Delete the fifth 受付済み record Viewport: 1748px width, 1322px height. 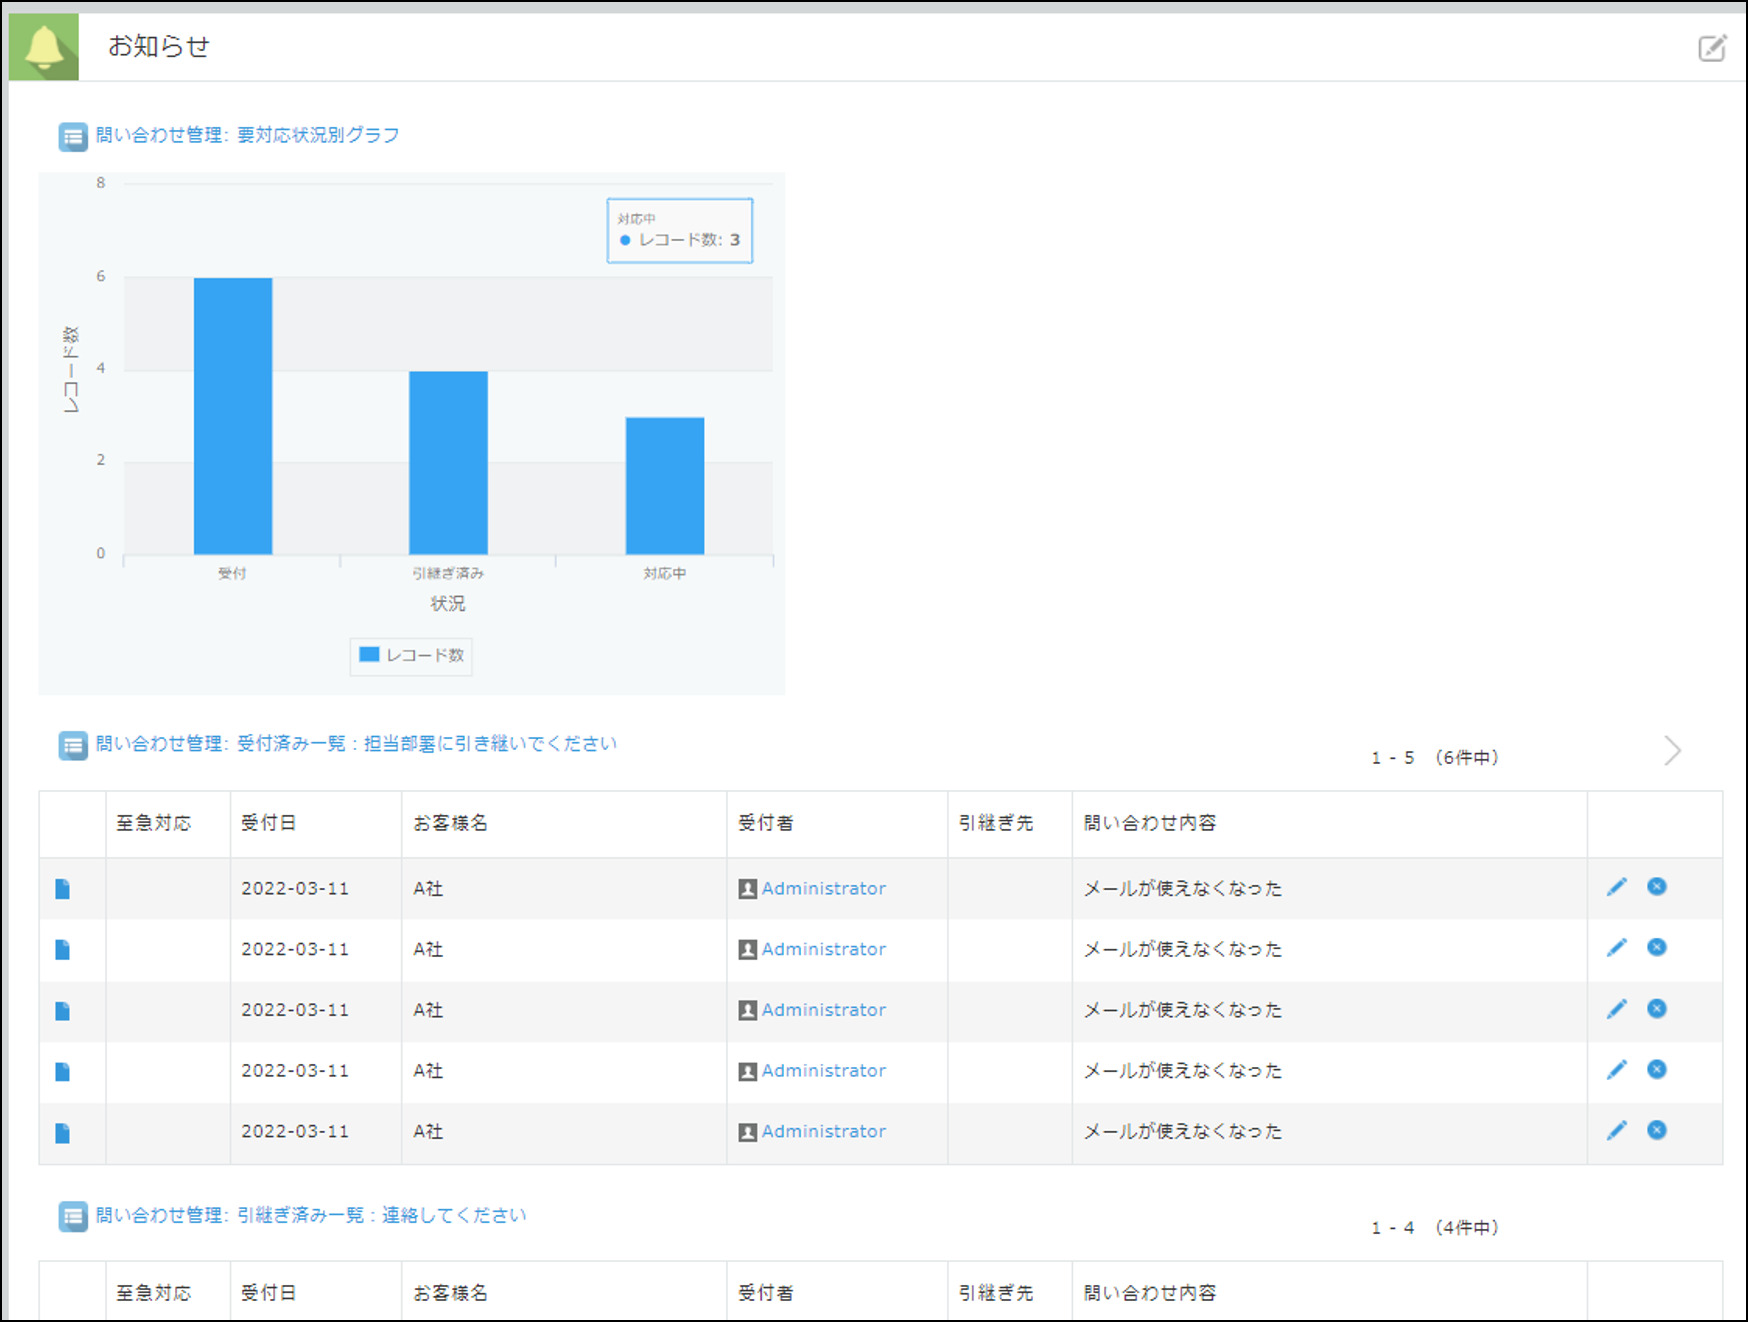tap(1657, 1130)
